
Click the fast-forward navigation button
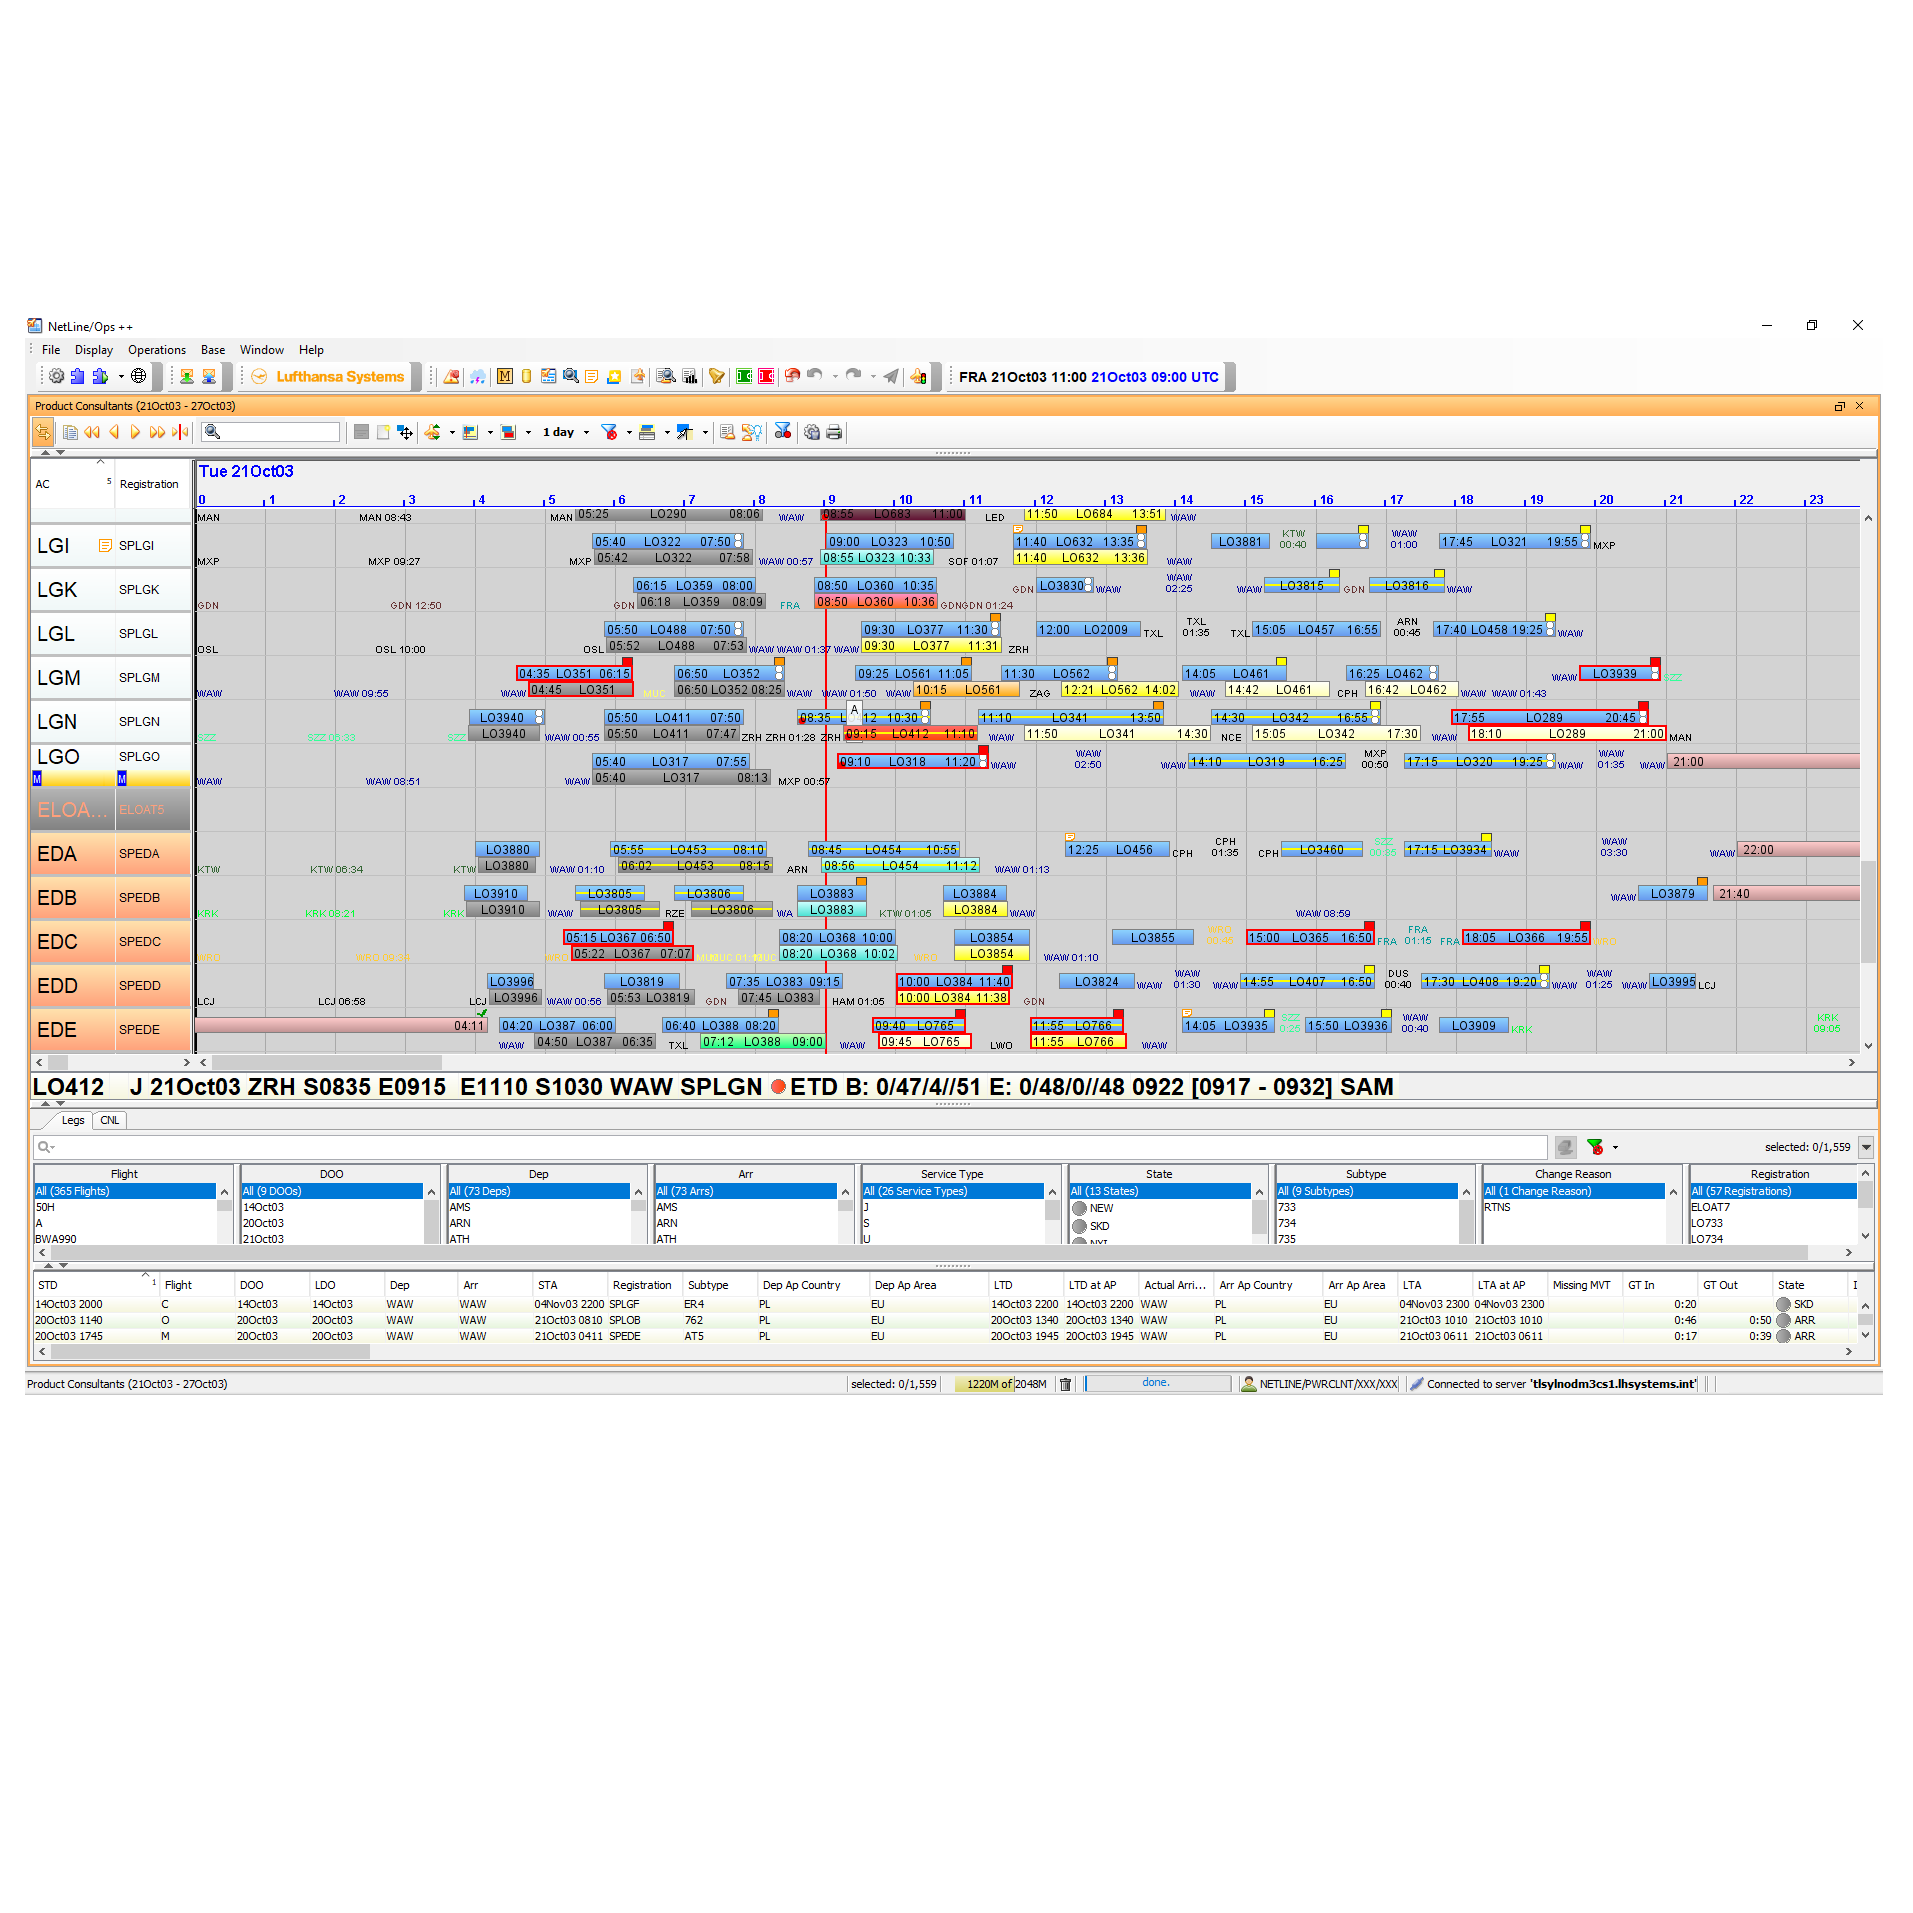[156, 432]
